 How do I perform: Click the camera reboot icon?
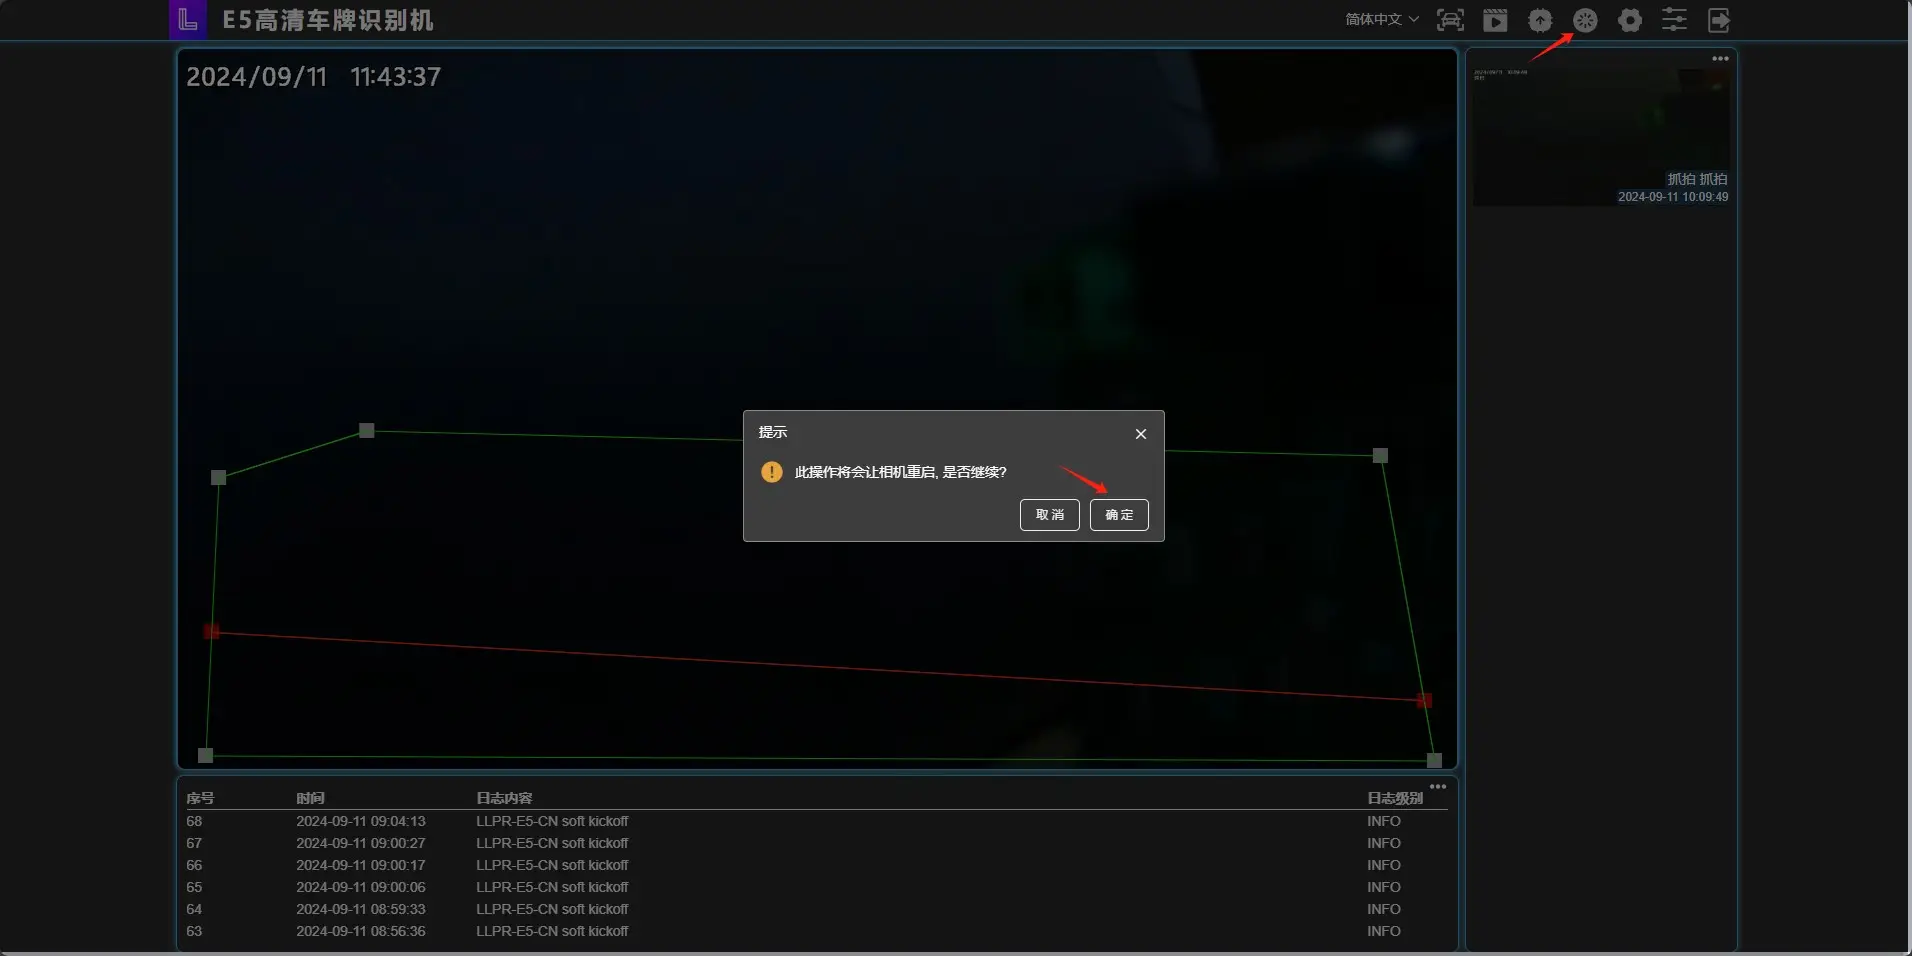coord(1585,20)
